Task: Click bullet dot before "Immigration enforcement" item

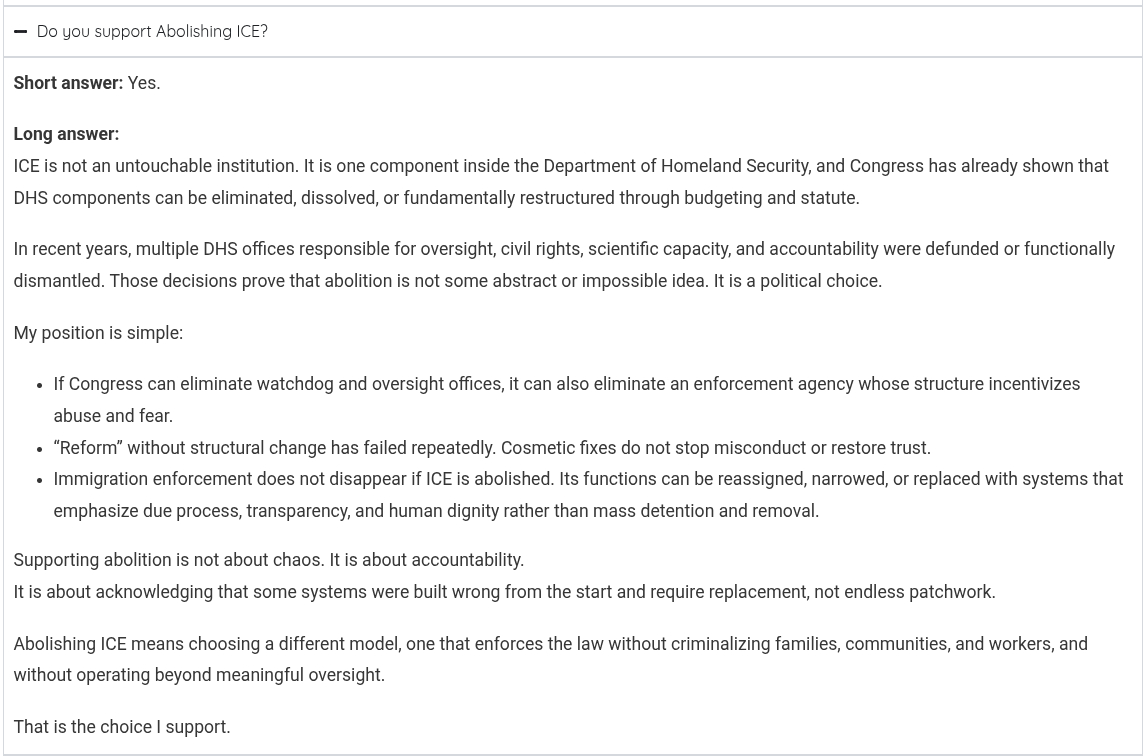Action: click(41, 480)
